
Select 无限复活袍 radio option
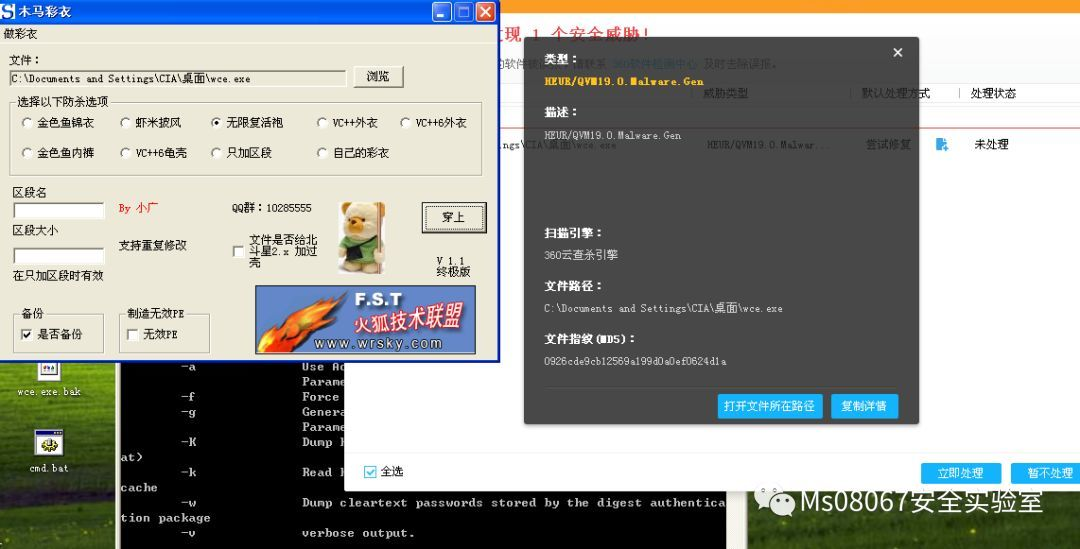point(247,123)
